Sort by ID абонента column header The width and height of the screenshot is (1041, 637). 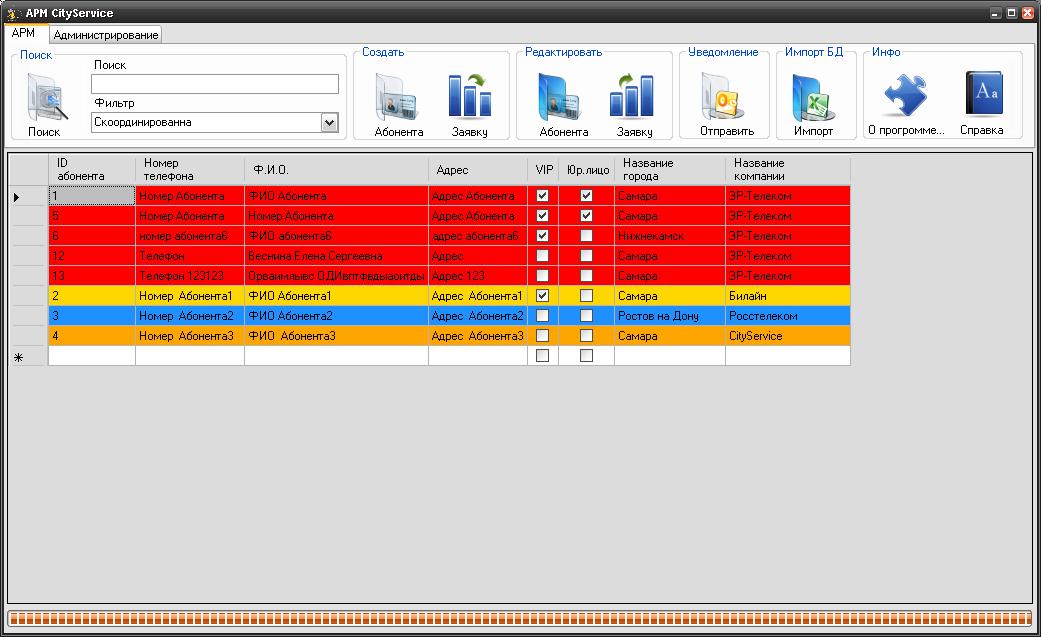pyautogui.click(x=92, y=170)
